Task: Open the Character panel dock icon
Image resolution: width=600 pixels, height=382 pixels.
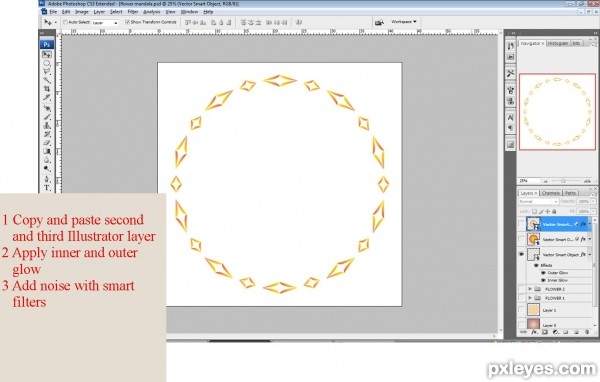Action: coord(510,118)
